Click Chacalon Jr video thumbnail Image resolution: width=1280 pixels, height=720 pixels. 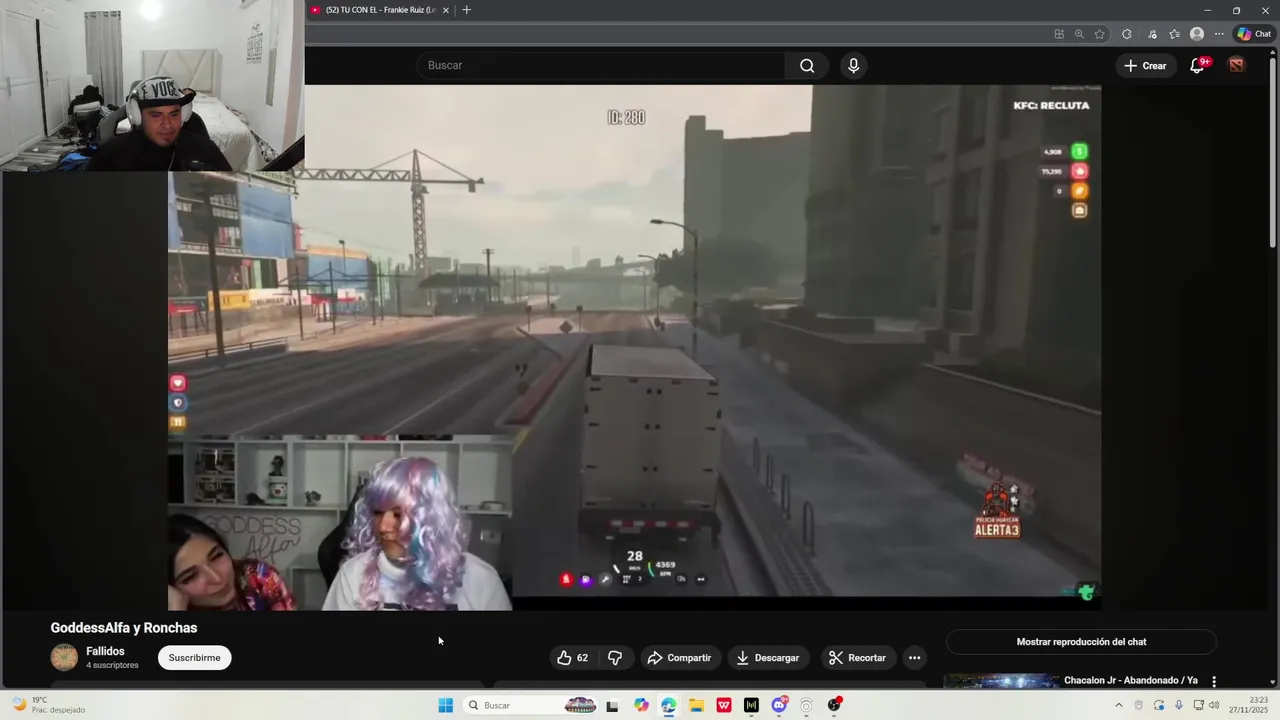(1001, 682)
